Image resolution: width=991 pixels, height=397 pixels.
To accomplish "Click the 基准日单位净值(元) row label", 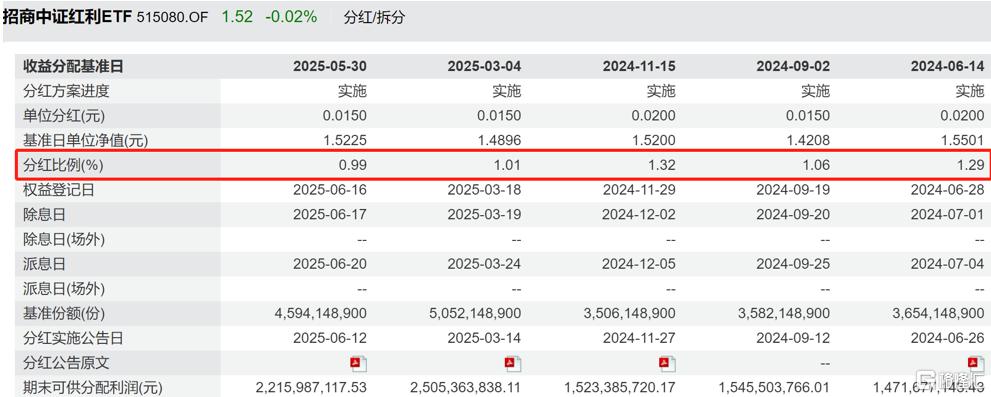I will click(85, 140).
